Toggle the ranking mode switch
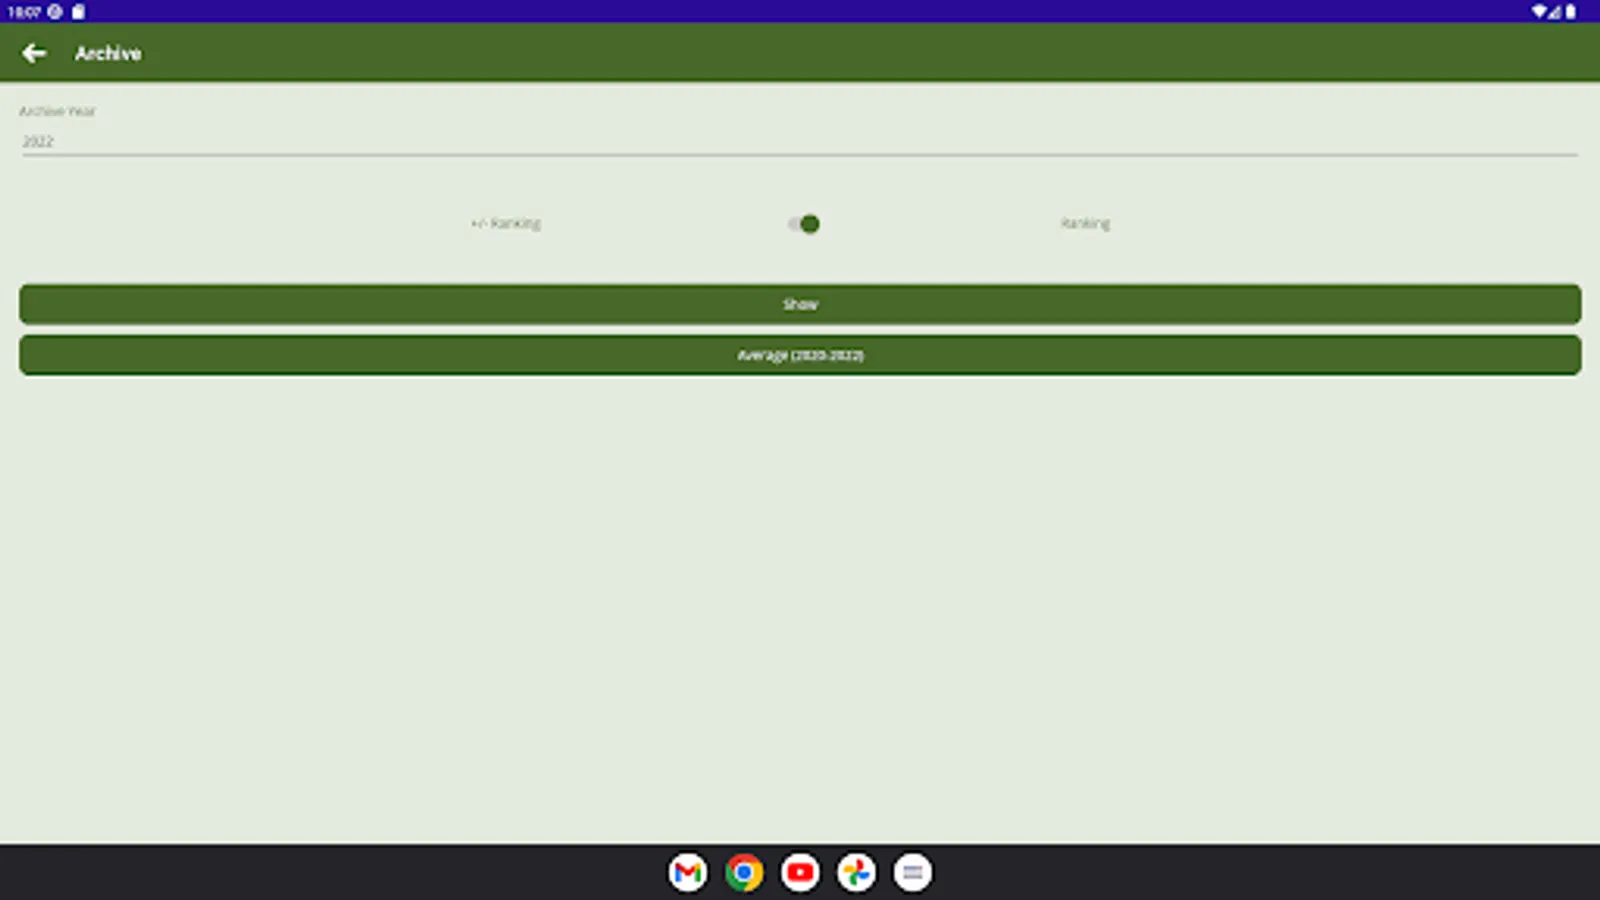This screenshot has height=900, width=1600. click(x=803, y=224)
